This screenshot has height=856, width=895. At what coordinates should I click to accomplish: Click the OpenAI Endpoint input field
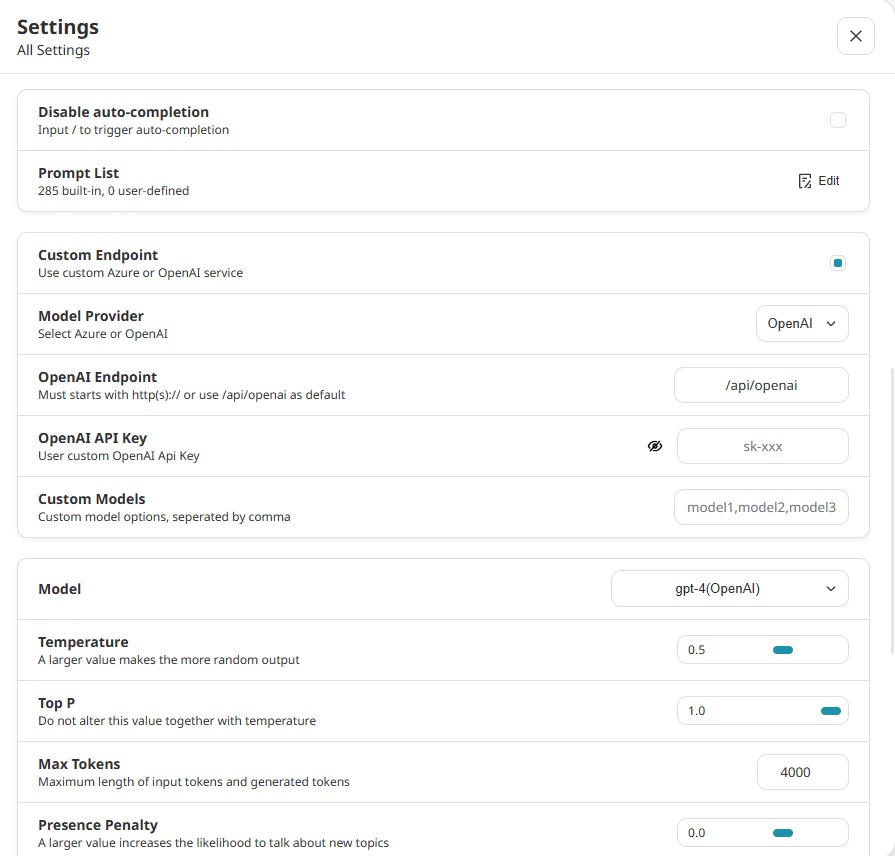(x=761, y=385)
